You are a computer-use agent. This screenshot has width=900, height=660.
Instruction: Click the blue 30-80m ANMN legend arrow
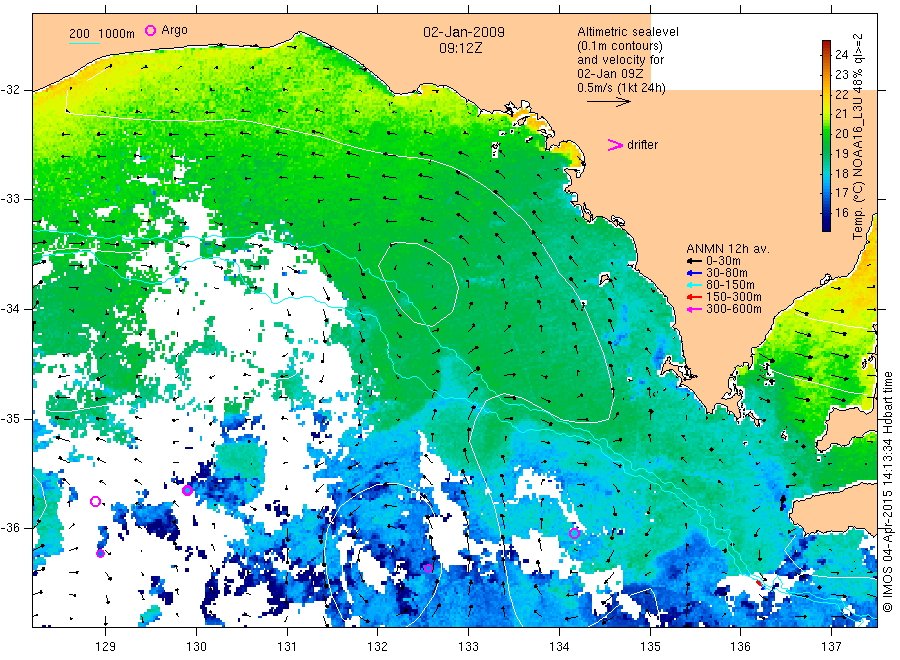pyautogui.click(x=694, y=273)
